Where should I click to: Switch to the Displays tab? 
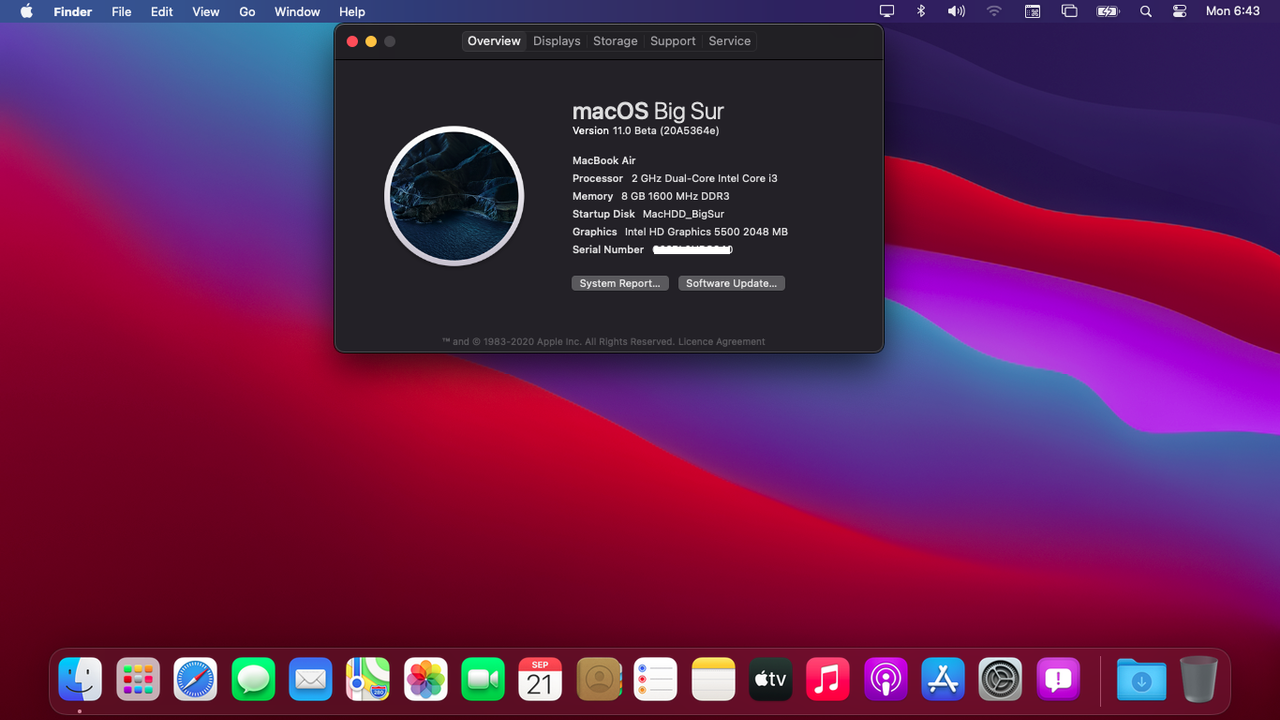[x=557, y=41]
